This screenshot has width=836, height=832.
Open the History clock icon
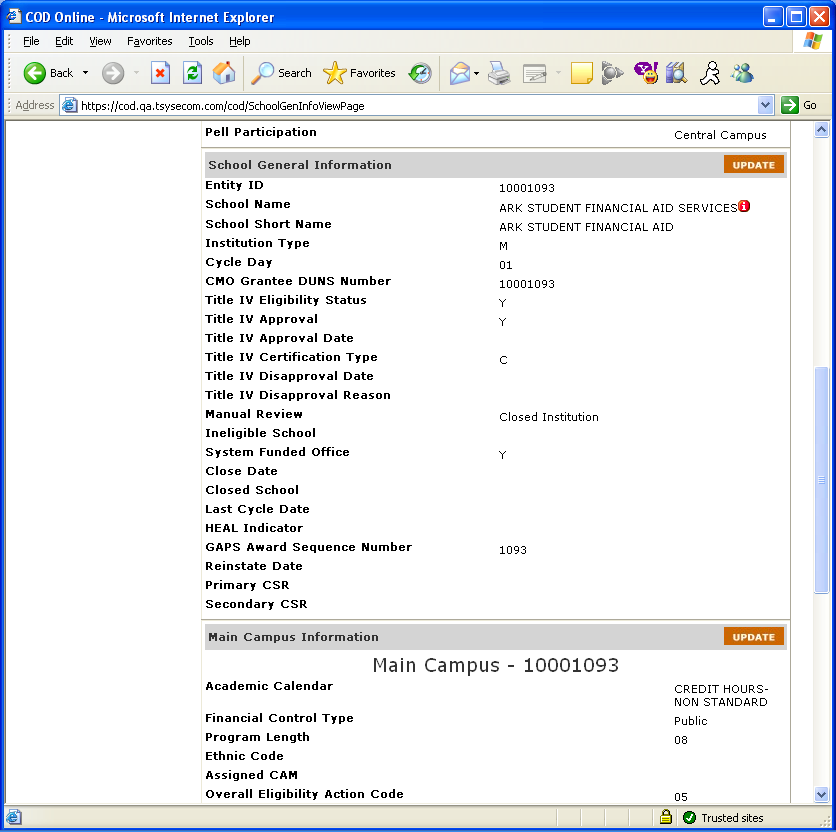[420, 73]
